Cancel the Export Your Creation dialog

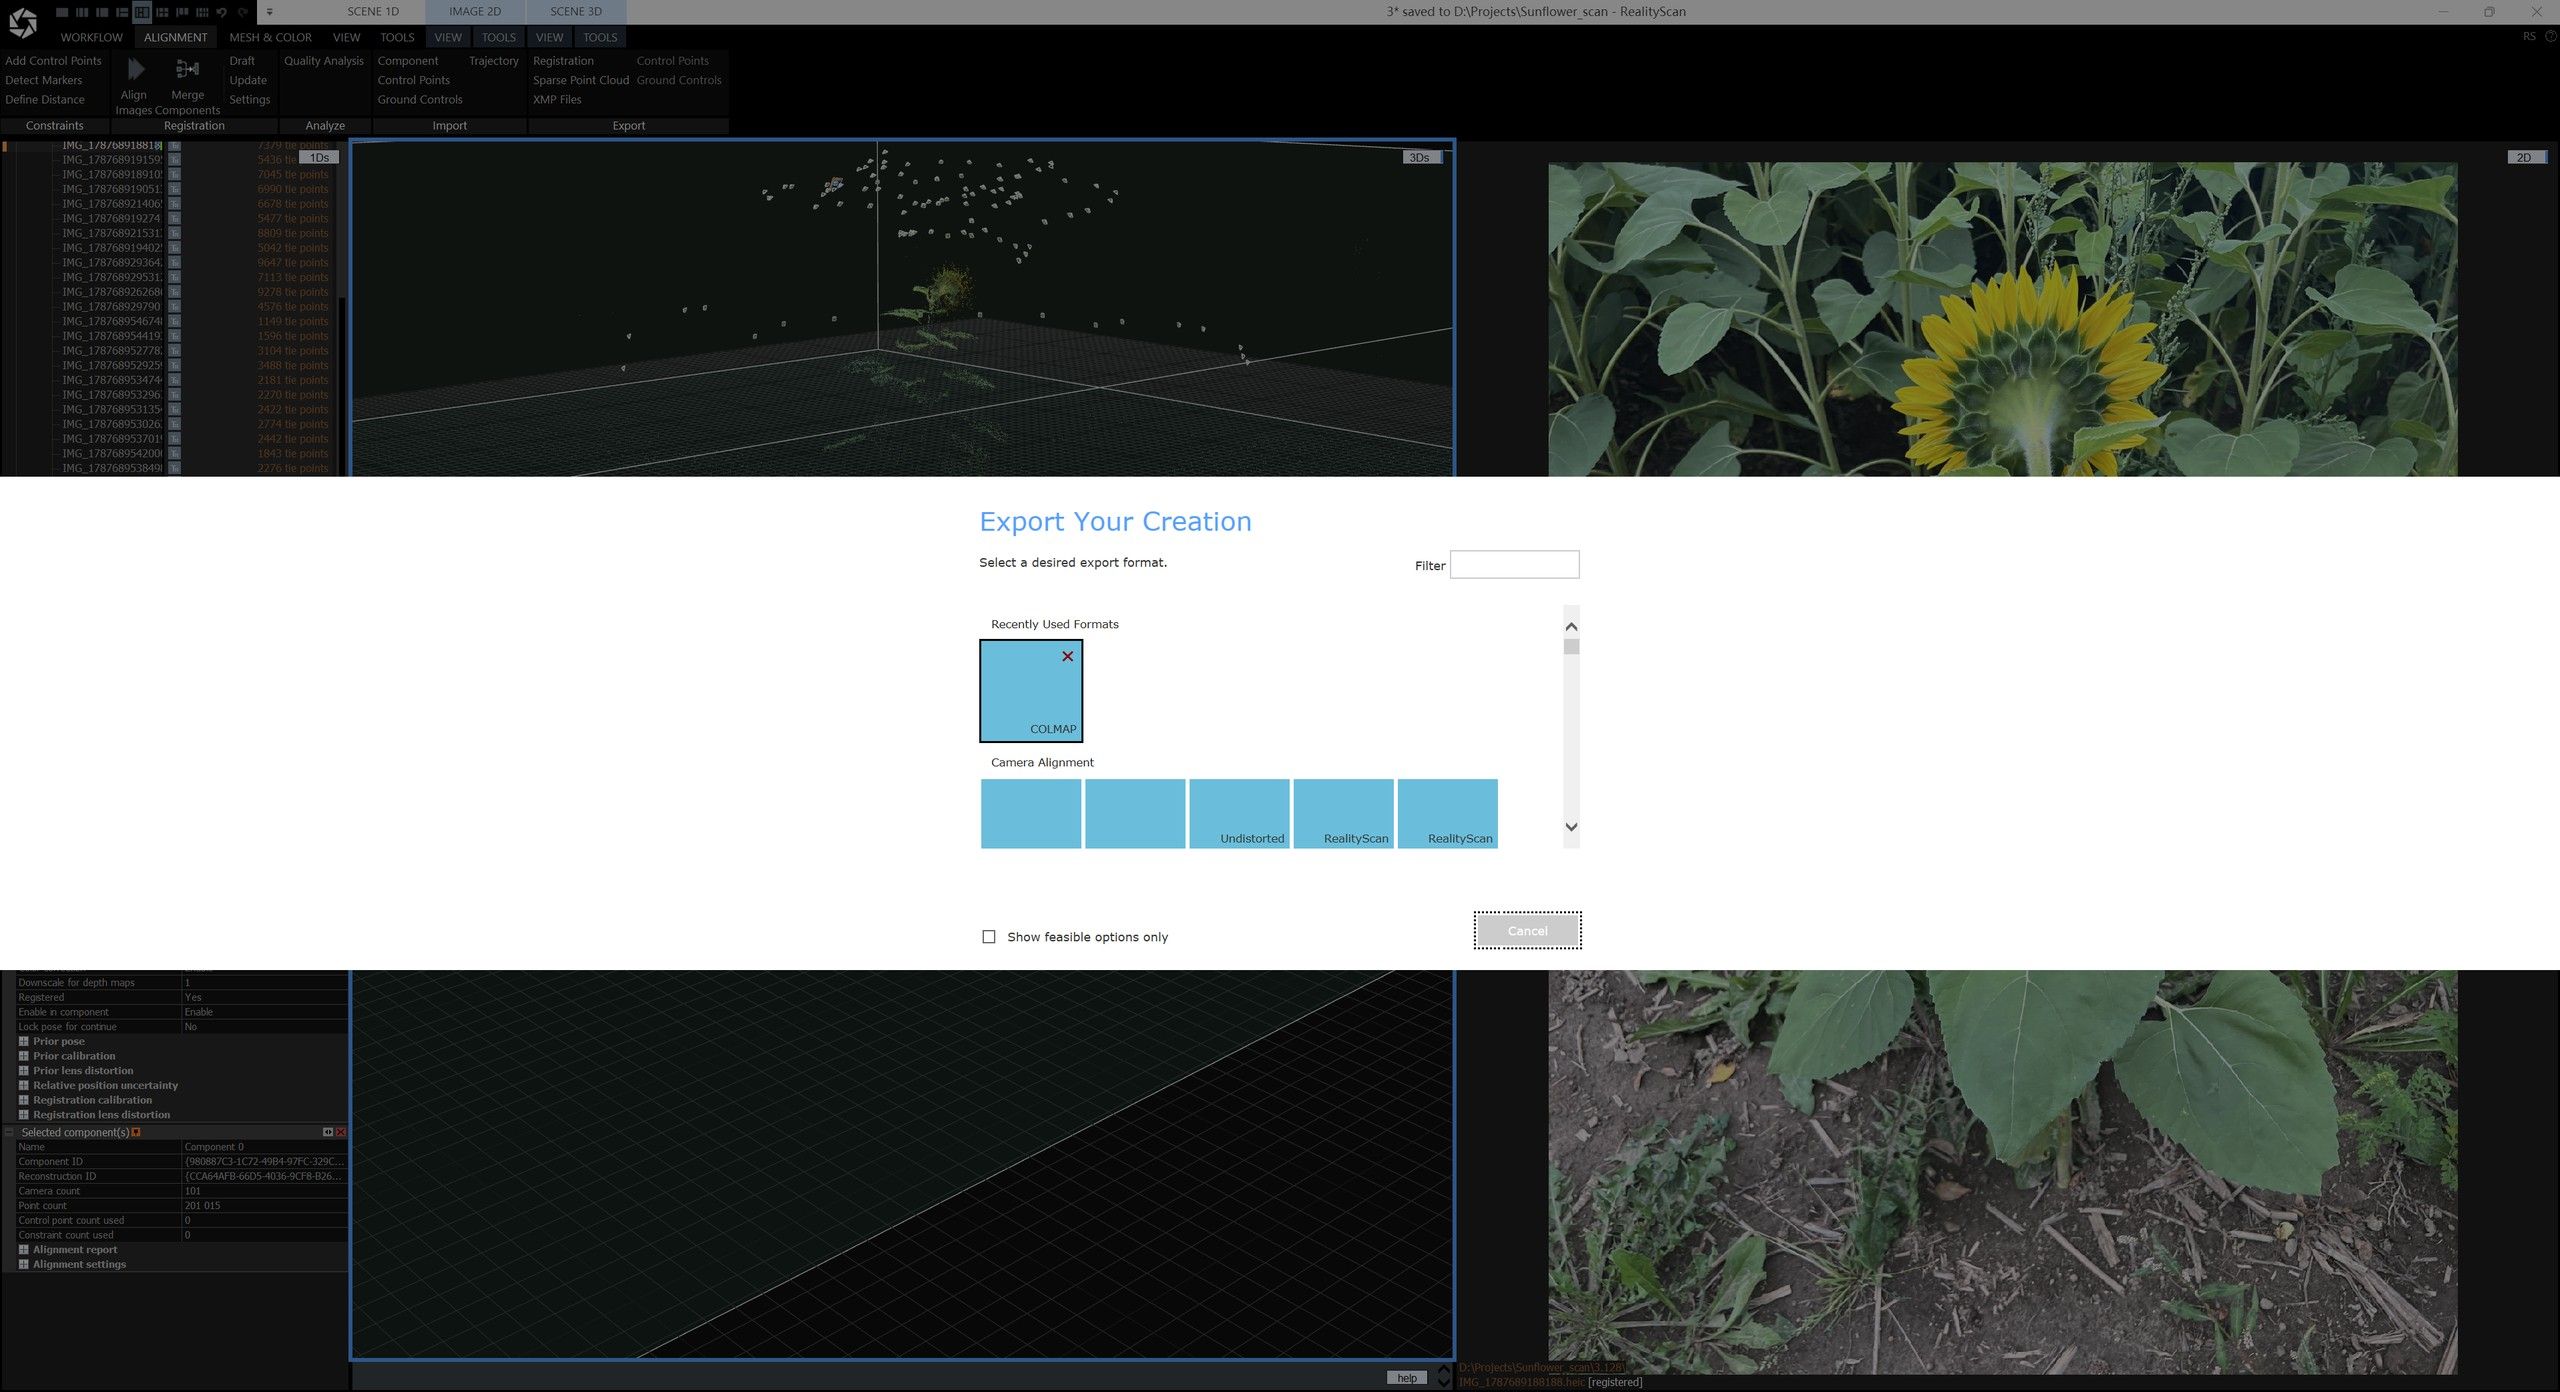[x=1527, y=930]
